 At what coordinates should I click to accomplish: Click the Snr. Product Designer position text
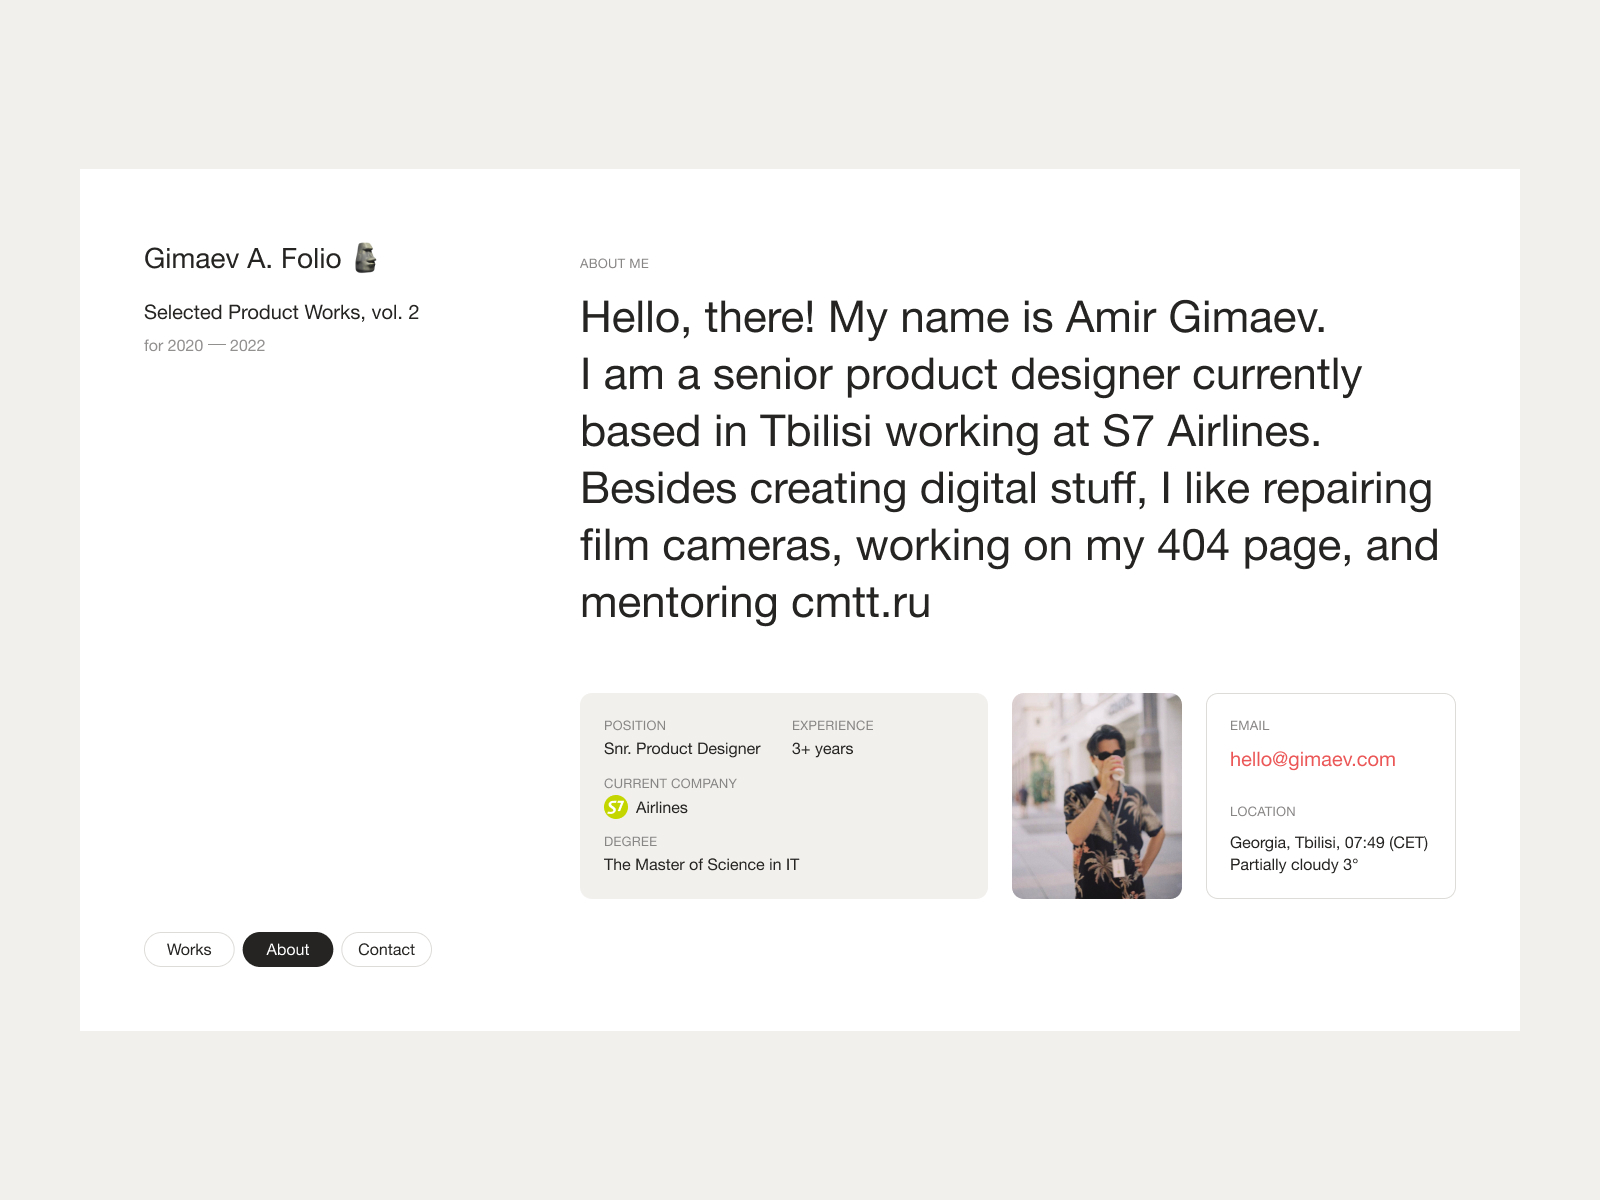pos(682,748)
